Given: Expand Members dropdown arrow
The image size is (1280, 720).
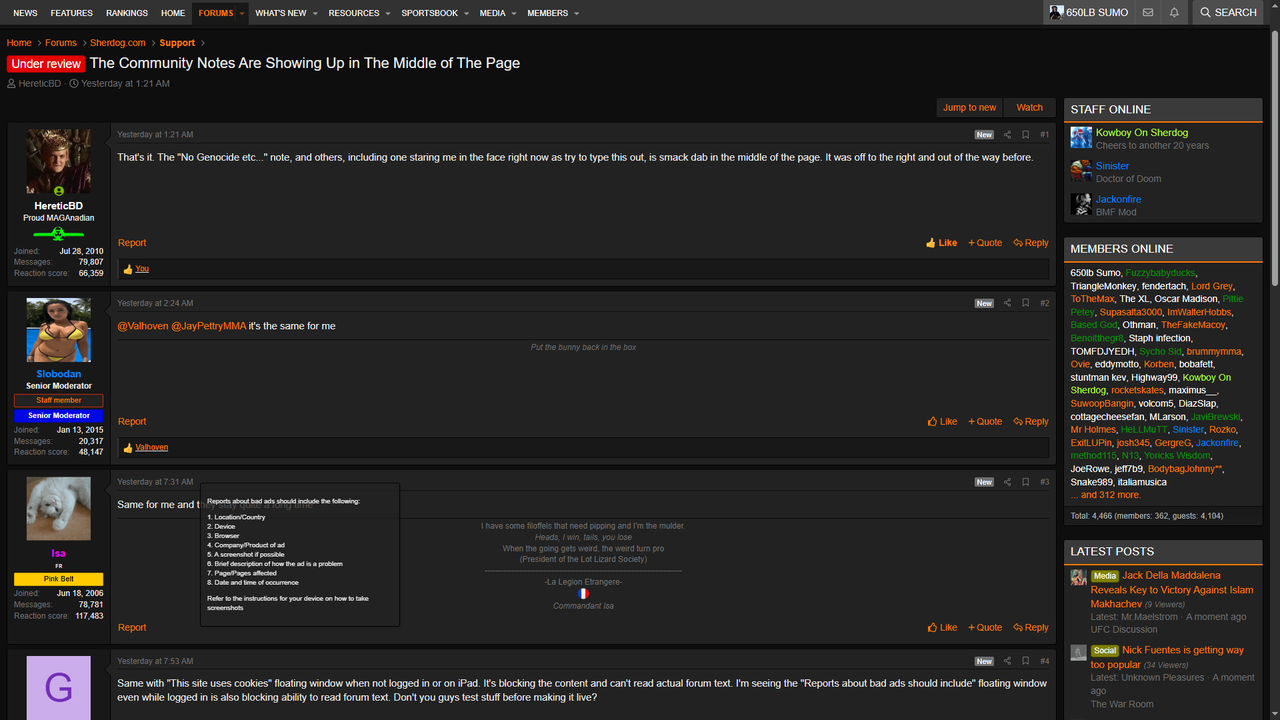Looking at the screenshot, I should [576, 13].
